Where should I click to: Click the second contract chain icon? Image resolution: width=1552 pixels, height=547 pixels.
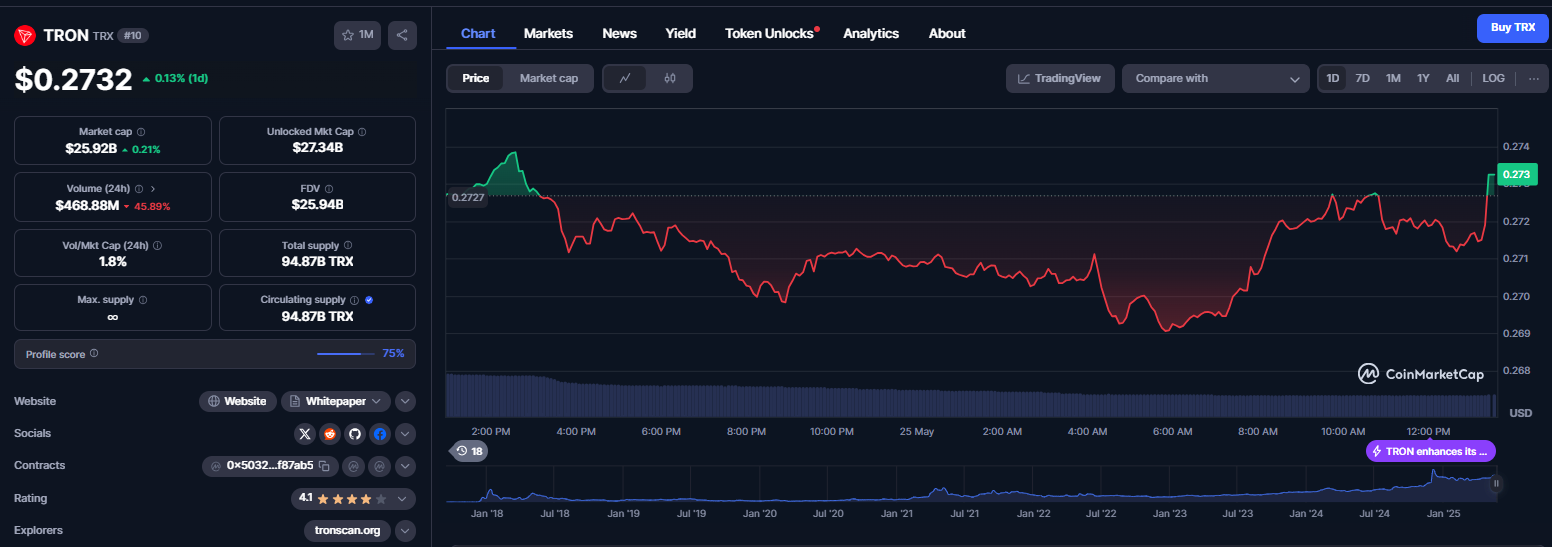(x=353, y=466)
